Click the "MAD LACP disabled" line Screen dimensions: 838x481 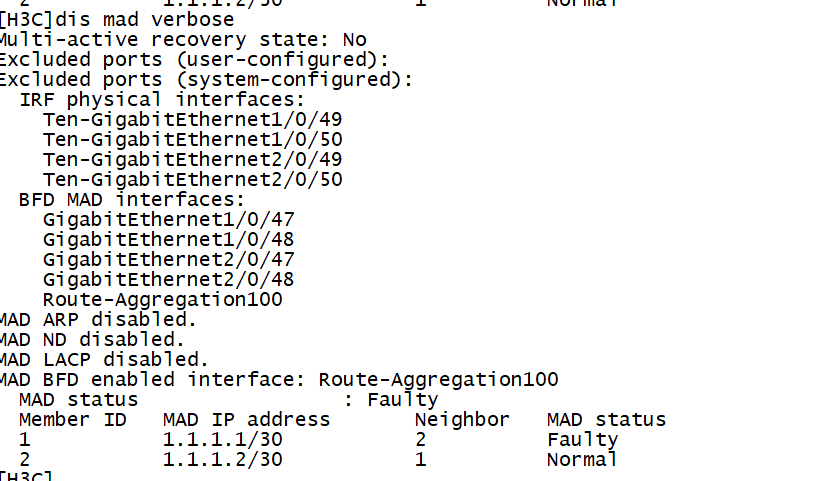[x=104, y=360]
